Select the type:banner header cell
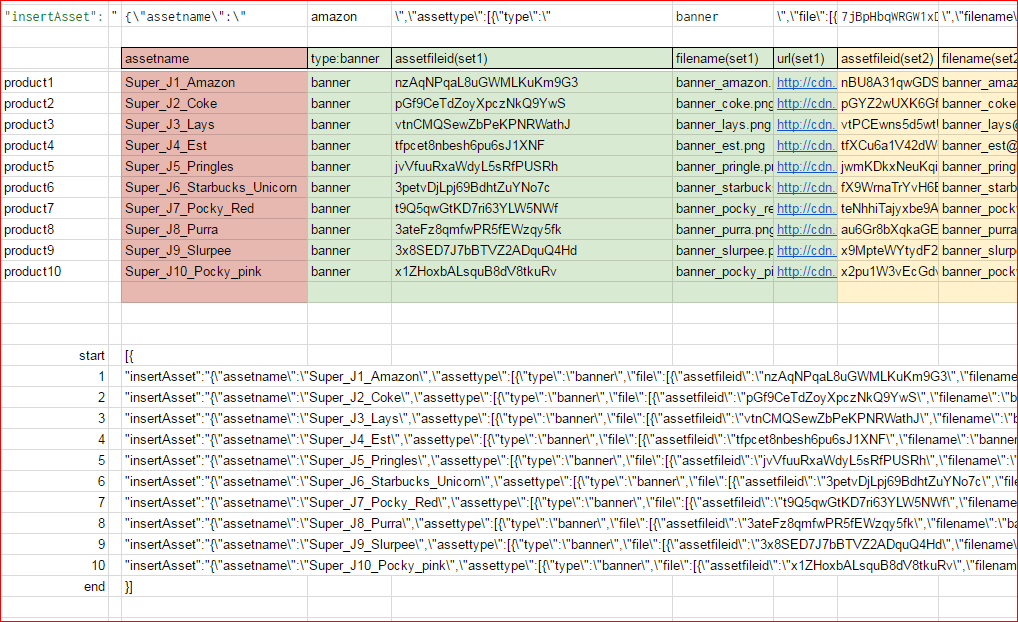This screenshot has height=622, width=1018. tap(349, 58)
